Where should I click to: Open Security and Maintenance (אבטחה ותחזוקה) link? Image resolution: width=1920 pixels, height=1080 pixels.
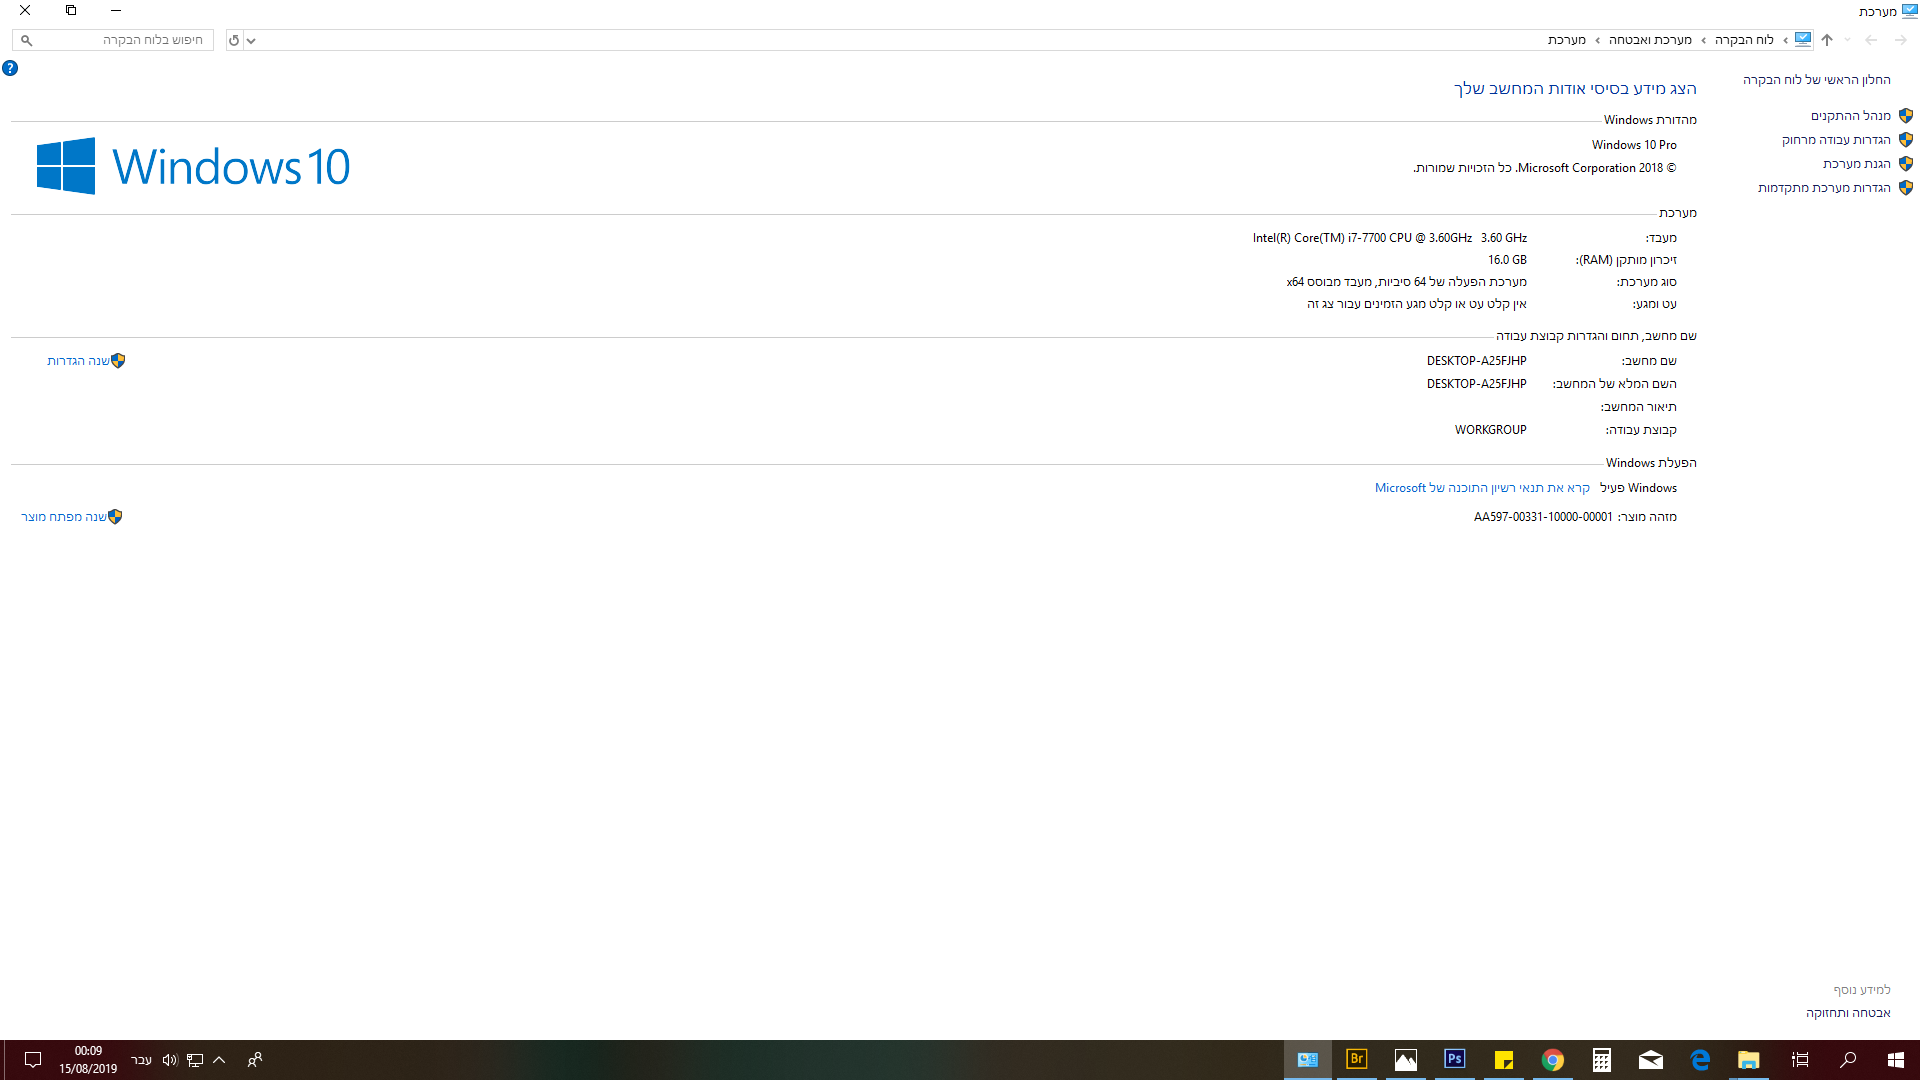(x=1848, y=1013)
